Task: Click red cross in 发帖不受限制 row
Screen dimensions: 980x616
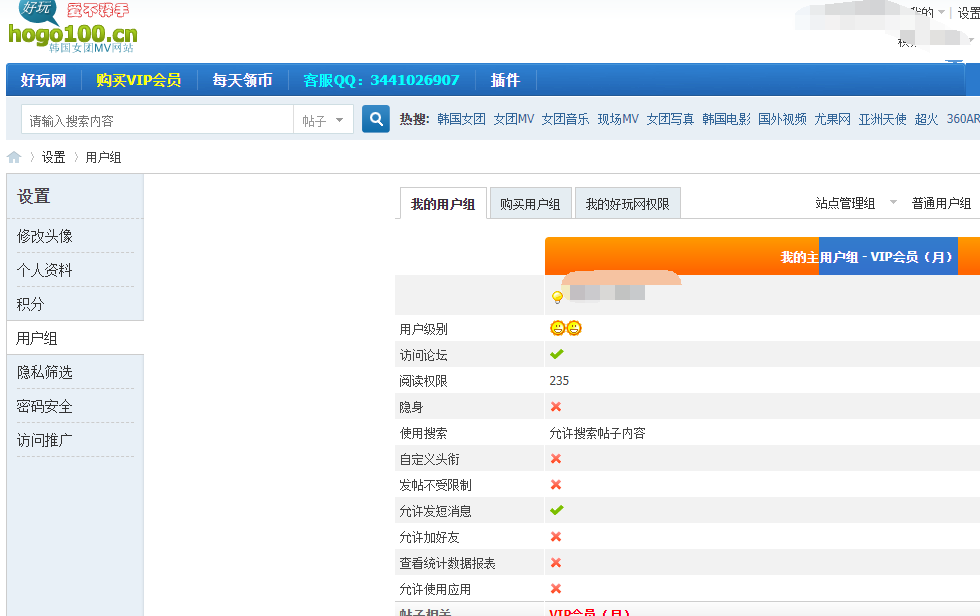Action: [x=556, y=485]
